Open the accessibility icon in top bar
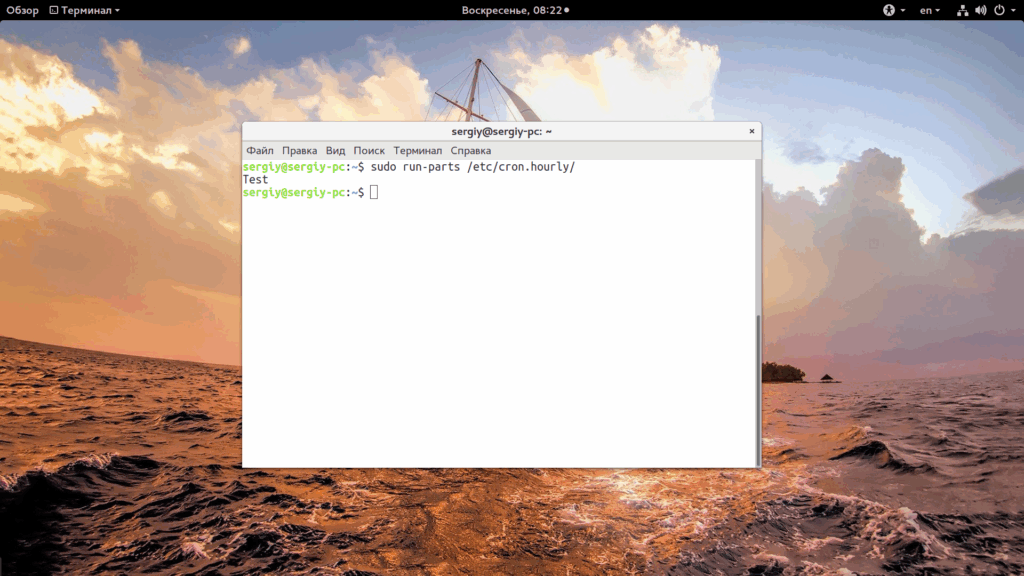1024x576 pixels. click(889, 10)
